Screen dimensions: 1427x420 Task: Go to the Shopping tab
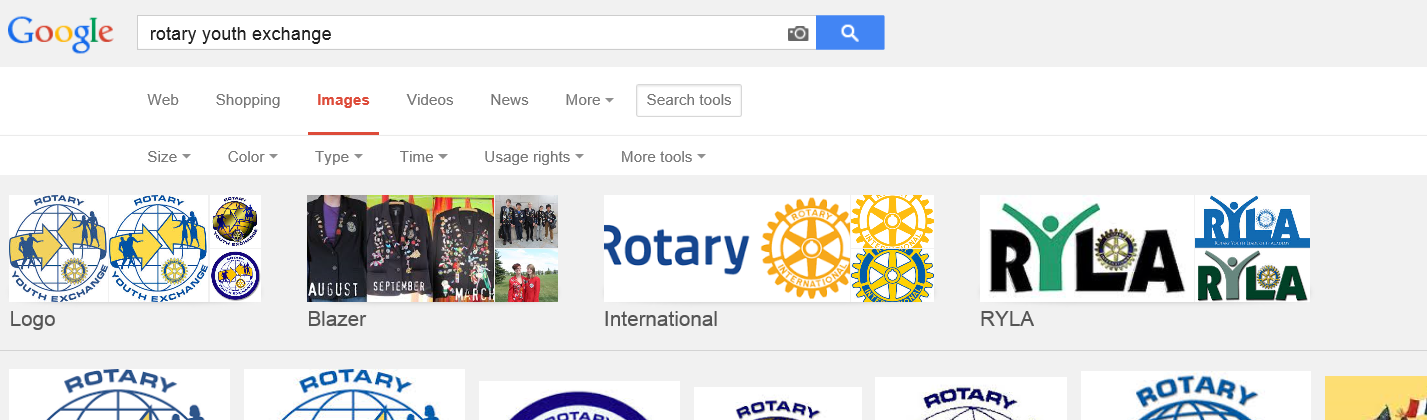248,100
